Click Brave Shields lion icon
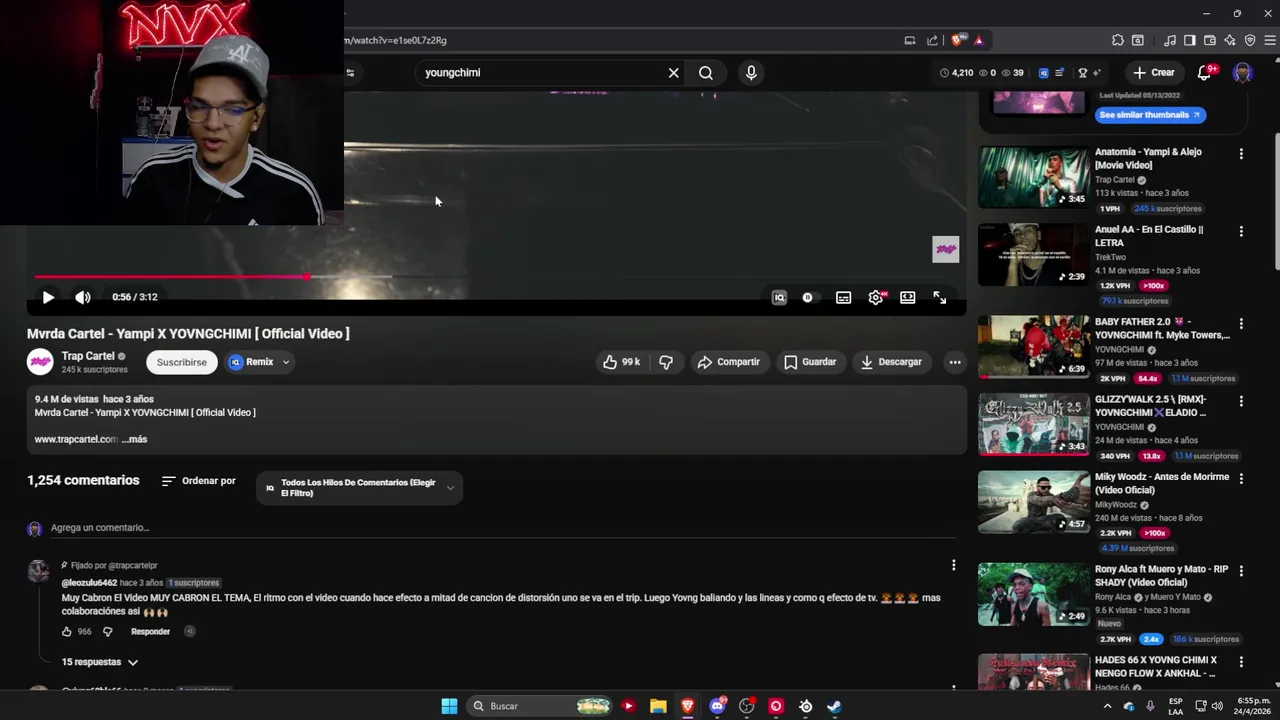 pyautogui.click(x=958, y=40)
